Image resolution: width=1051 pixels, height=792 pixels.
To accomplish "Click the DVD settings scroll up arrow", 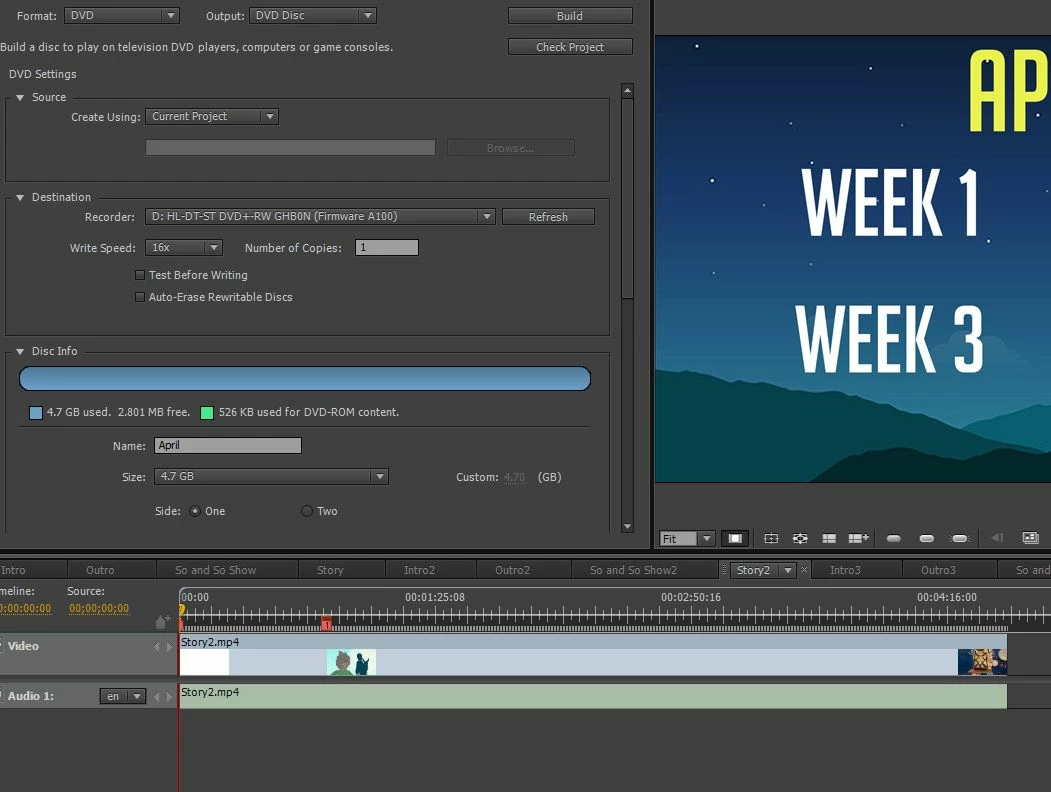I will pyautogui.click(x=627, y=90).
